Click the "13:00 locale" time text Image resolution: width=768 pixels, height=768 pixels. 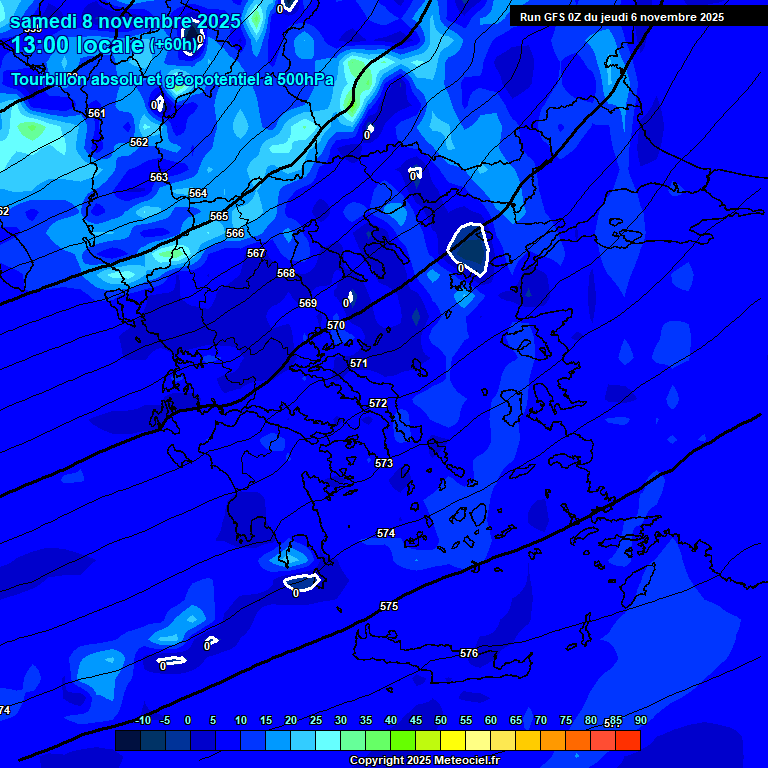click(x=78, y=45)
